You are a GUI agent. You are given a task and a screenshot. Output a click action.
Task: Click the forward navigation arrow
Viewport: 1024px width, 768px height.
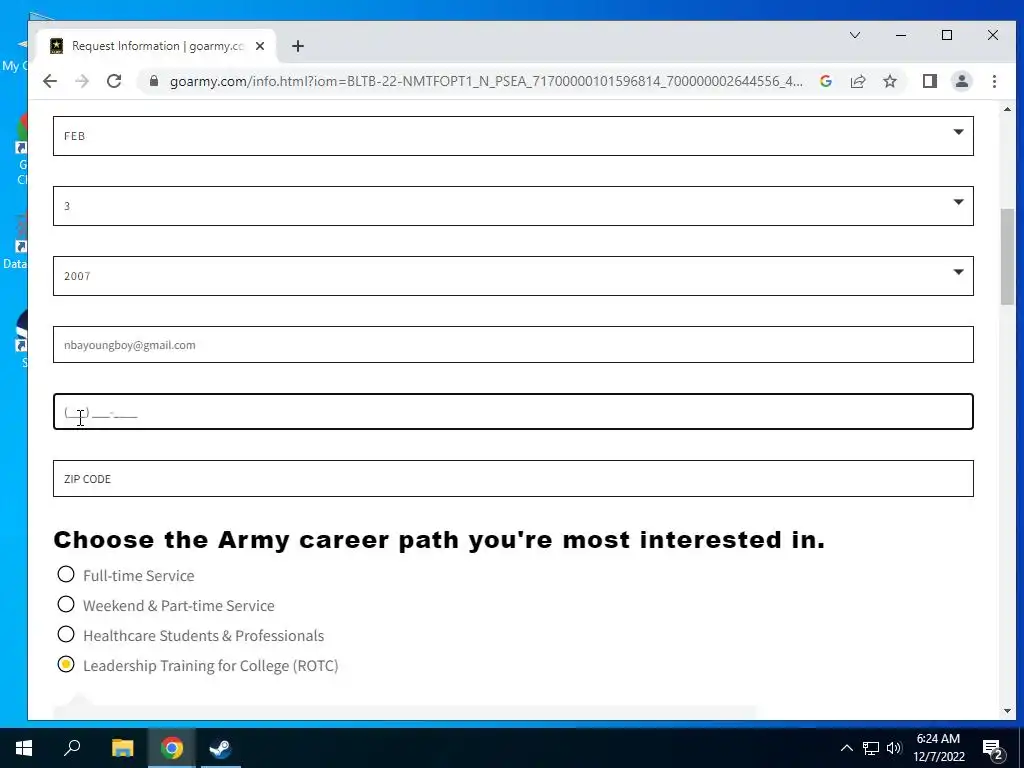(x=82, y=81)
